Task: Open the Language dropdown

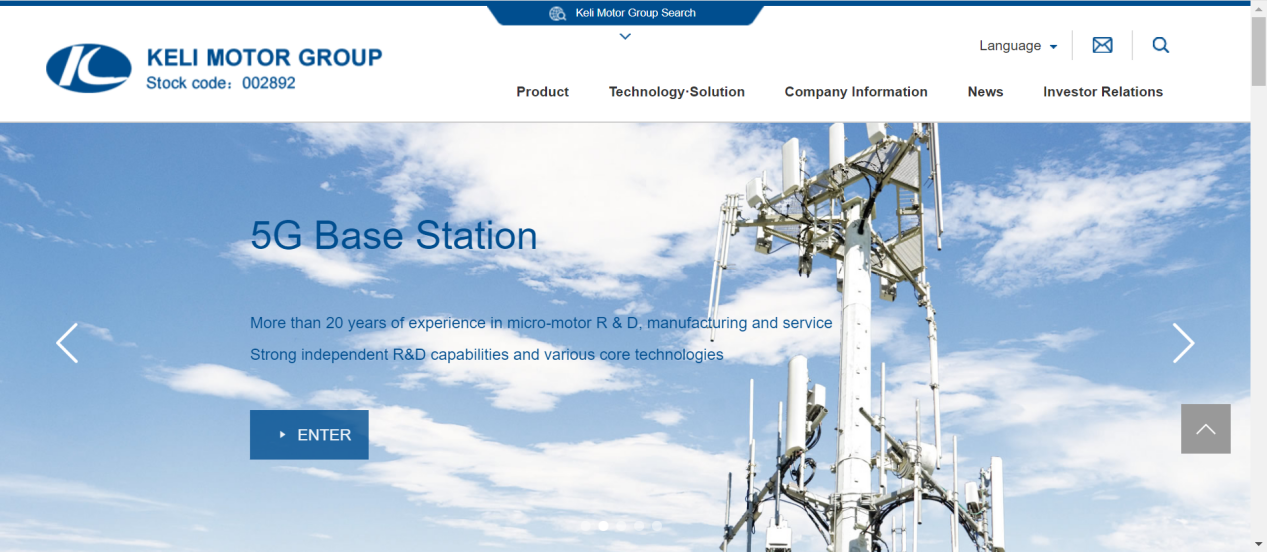Action: coord(1018,45)
